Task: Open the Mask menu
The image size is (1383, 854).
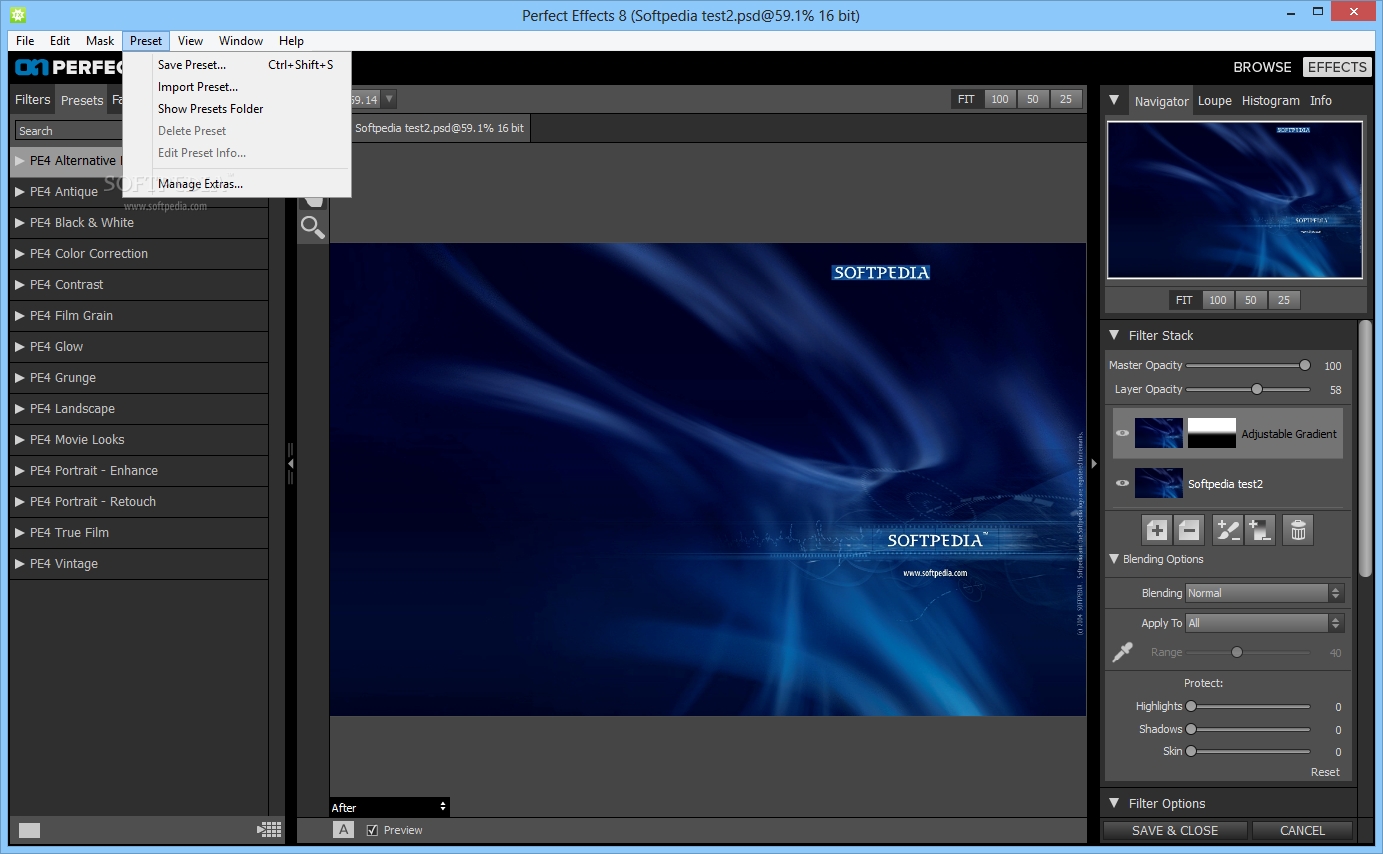Action: [x=100, y=41]
